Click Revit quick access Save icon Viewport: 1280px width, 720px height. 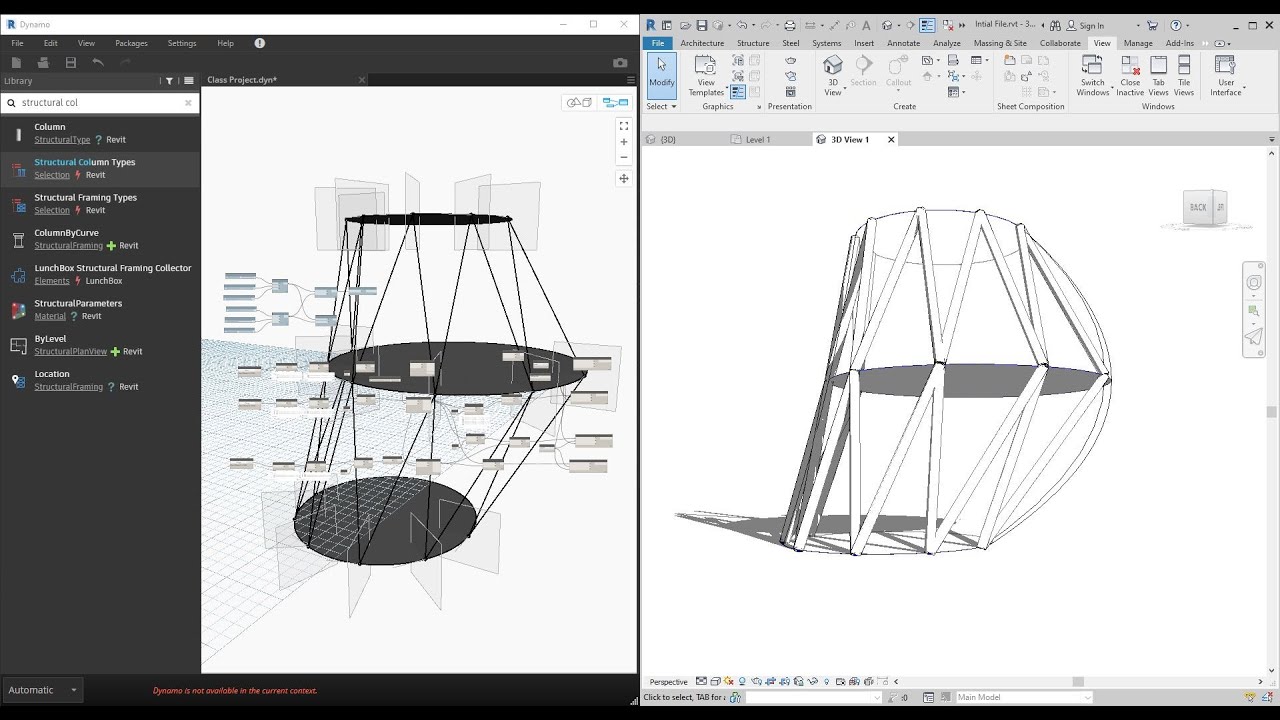(x=701, y=25)
